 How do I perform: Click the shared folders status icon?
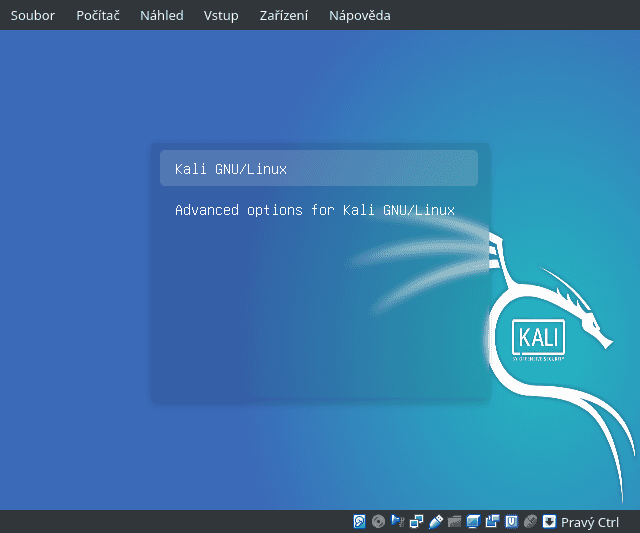click(x=454, y=522)
